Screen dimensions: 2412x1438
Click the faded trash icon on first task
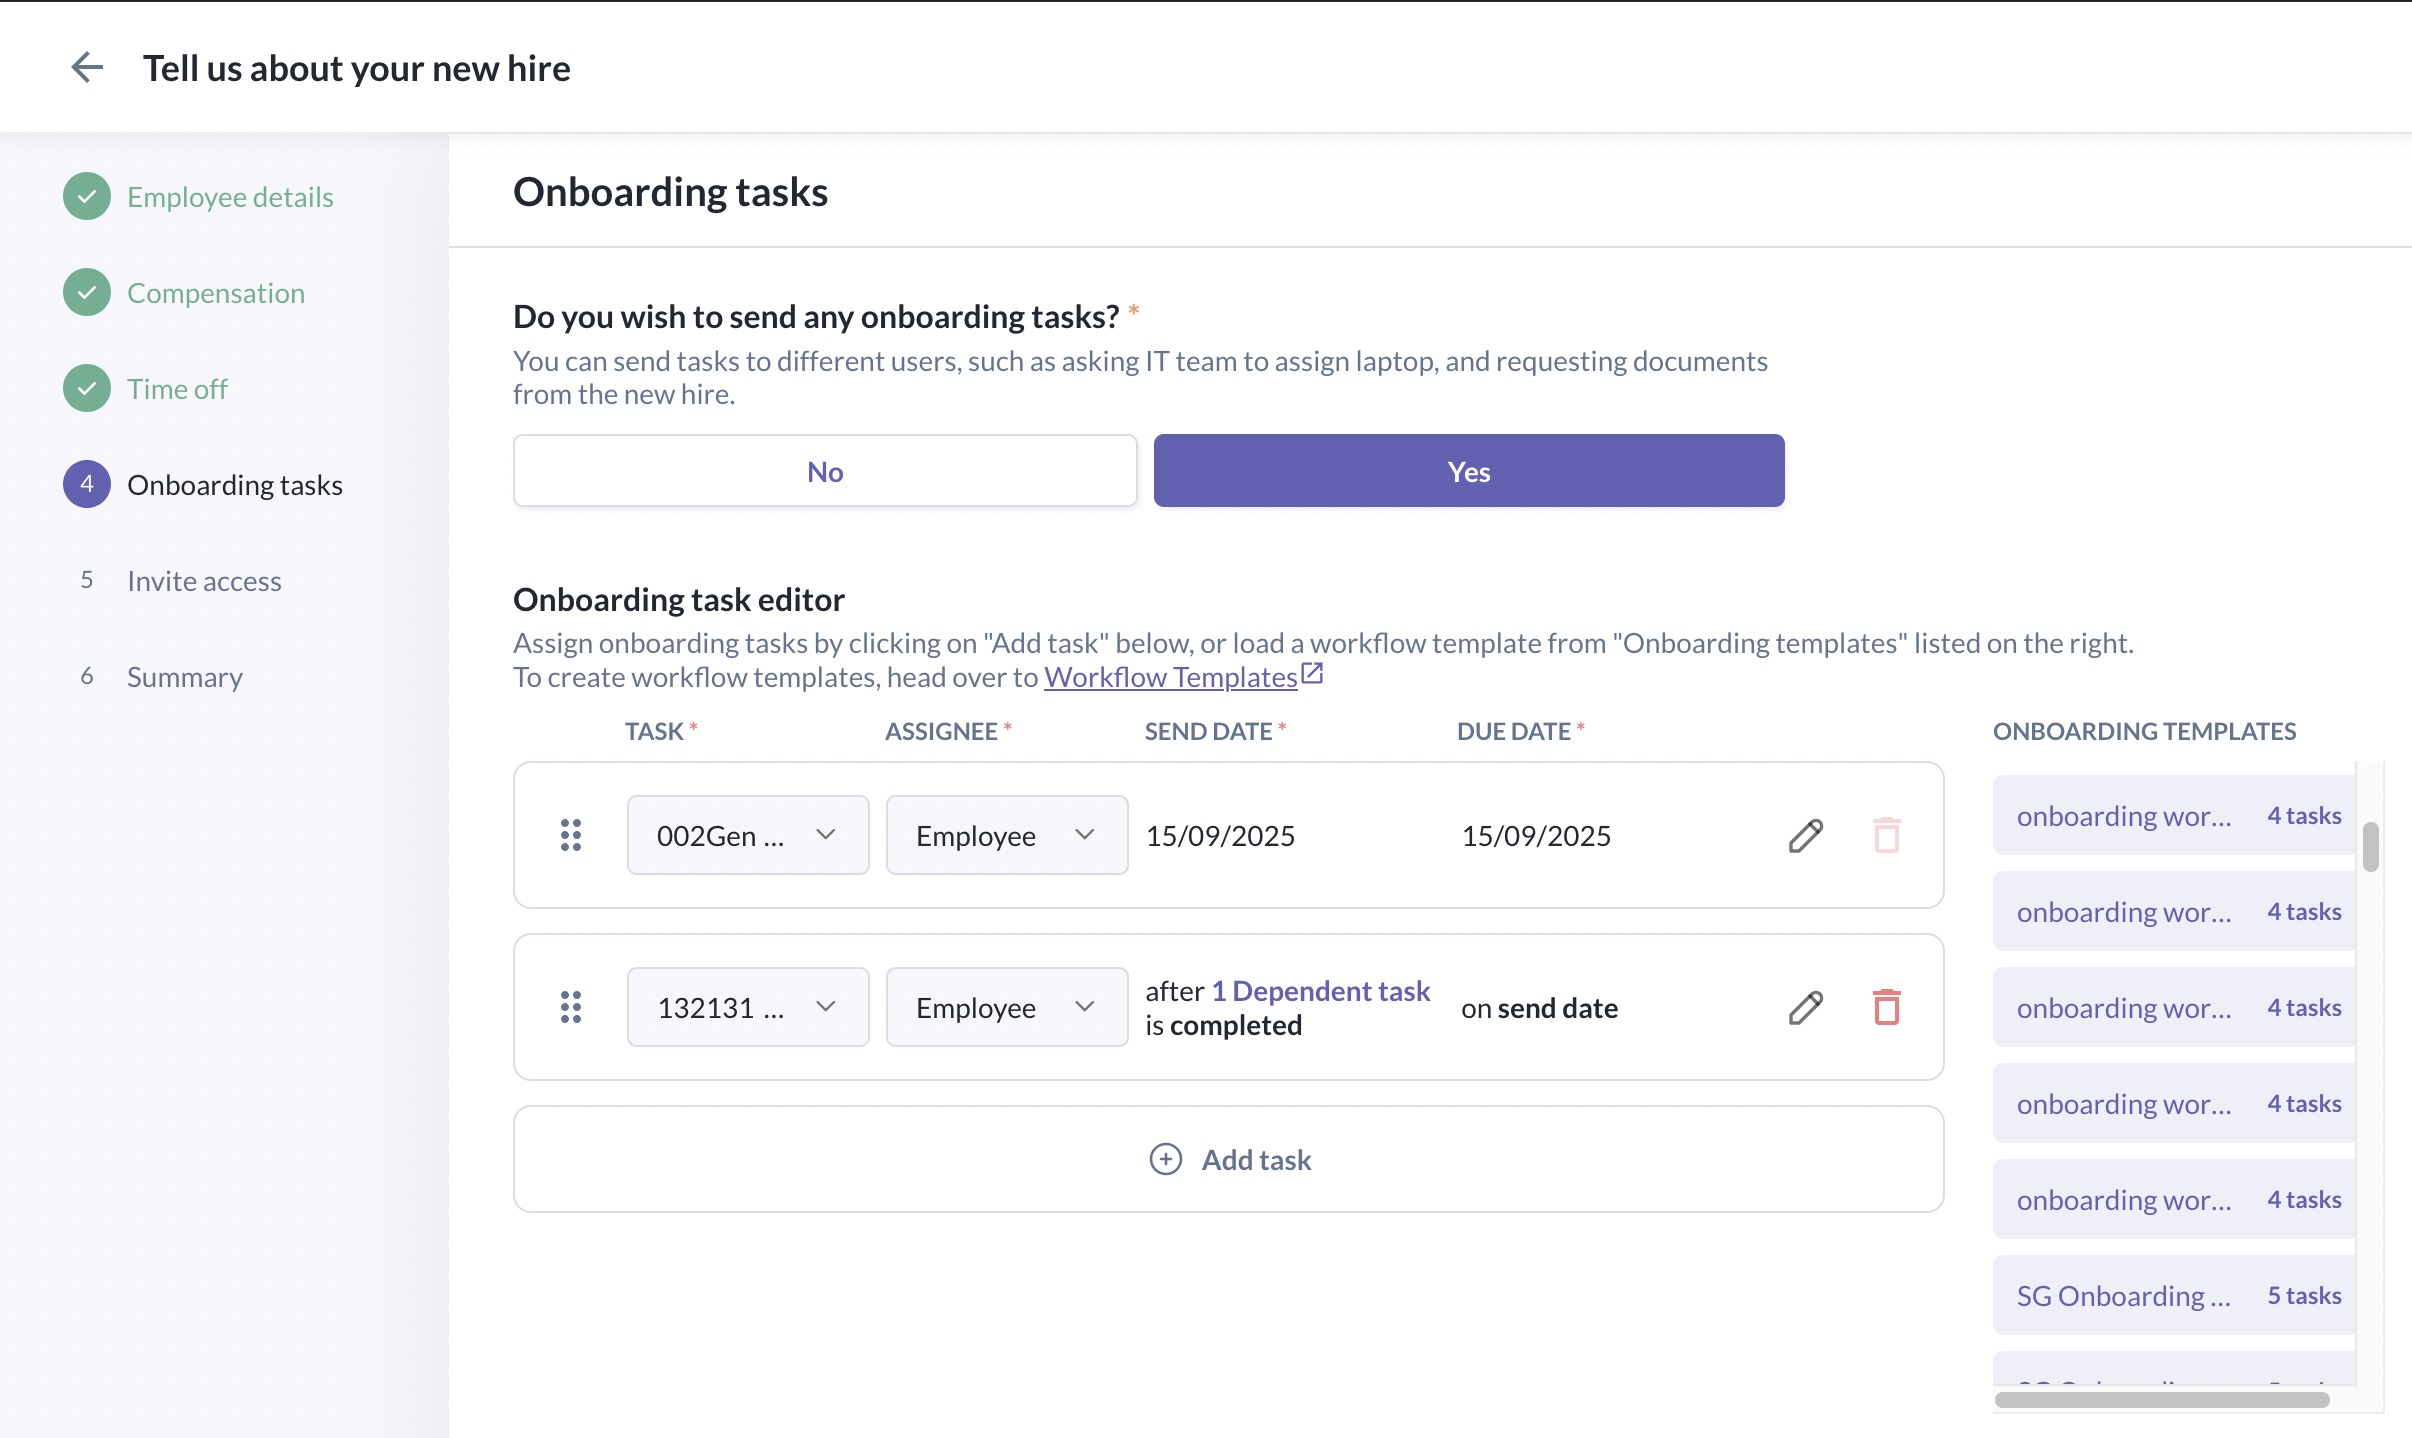[1886, 835]
